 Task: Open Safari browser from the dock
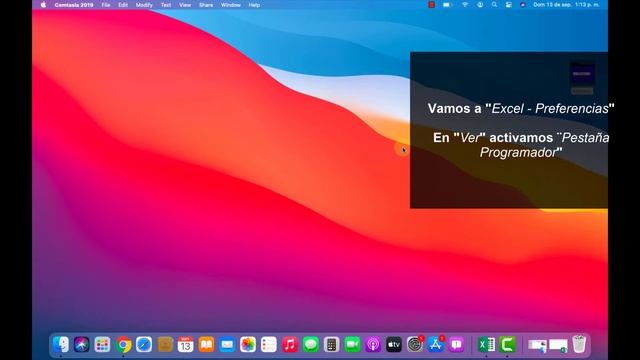(144, 345)
